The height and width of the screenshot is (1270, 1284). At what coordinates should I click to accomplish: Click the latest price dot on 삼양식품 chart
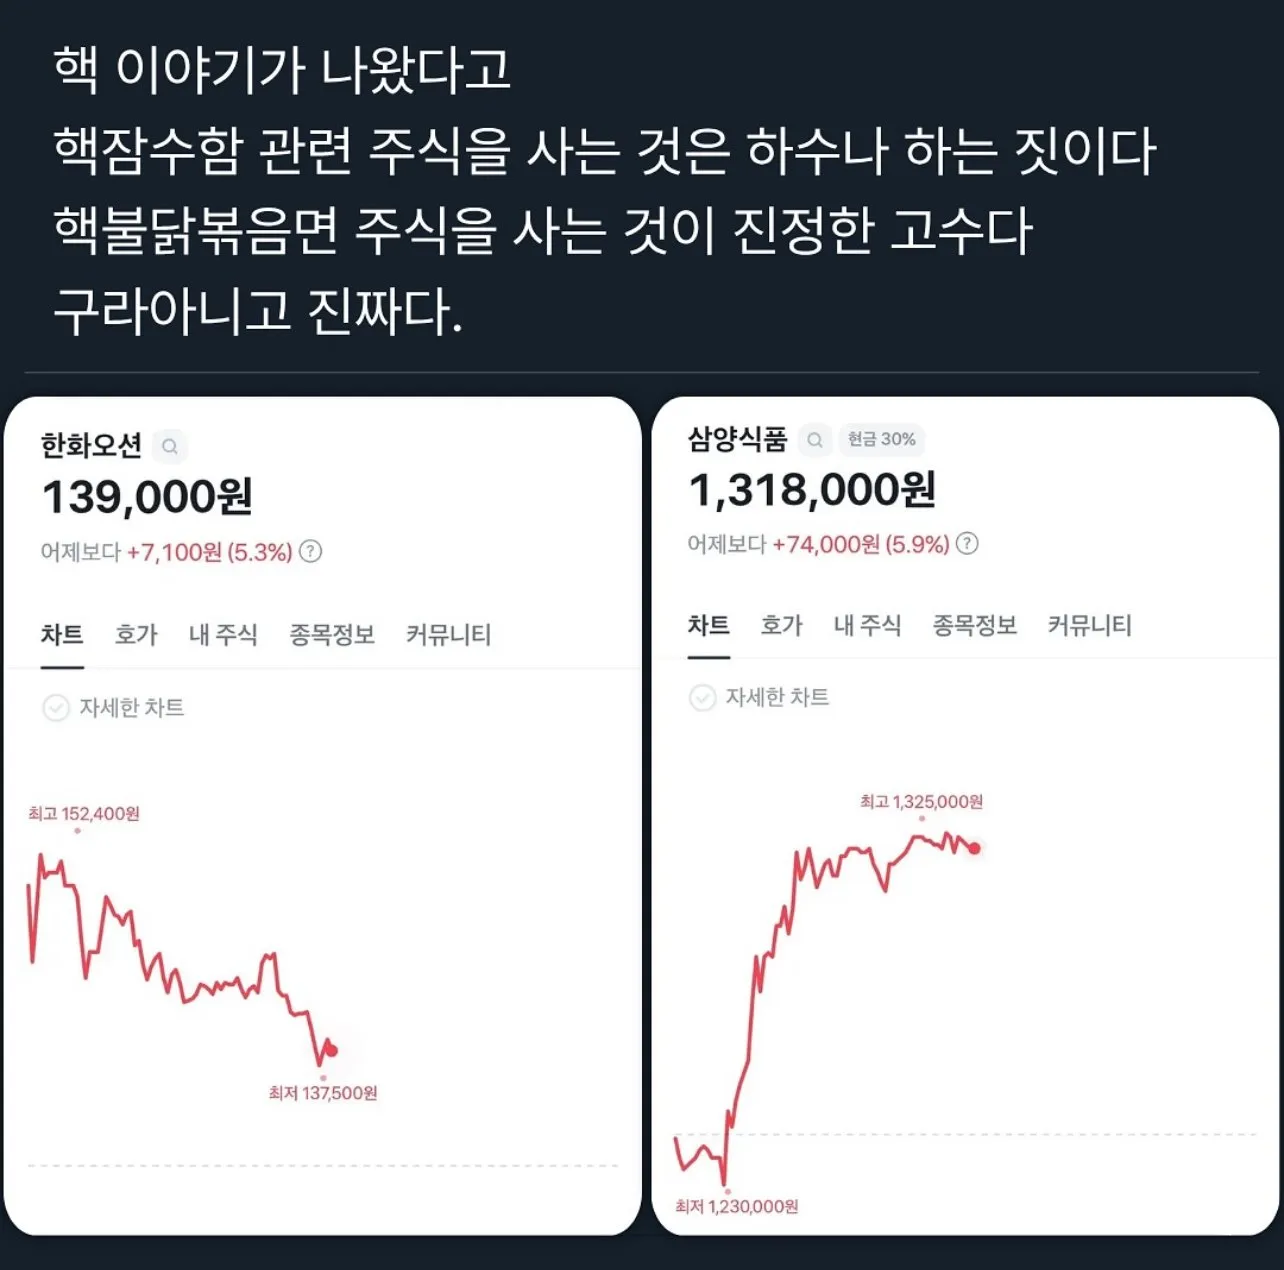(972, 848)
